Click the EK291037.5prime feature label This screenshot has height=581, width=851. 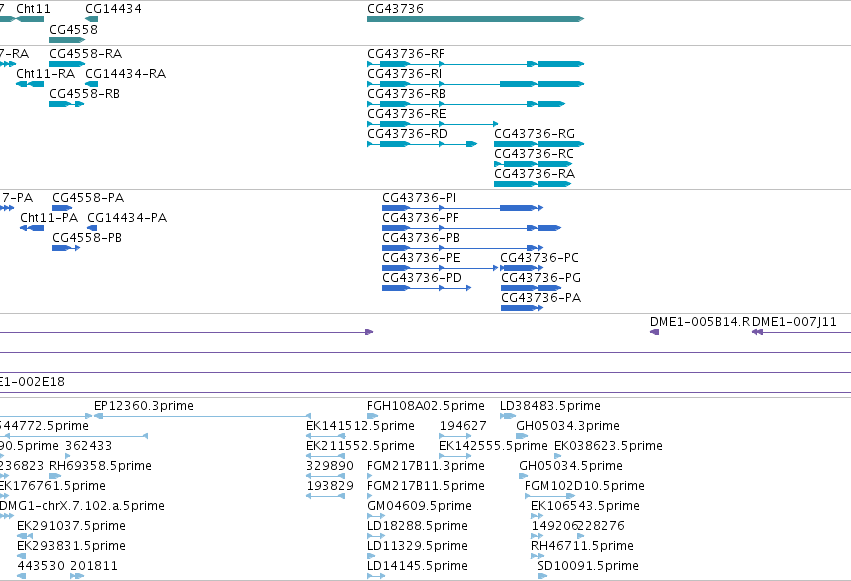[x=71, y=526]
